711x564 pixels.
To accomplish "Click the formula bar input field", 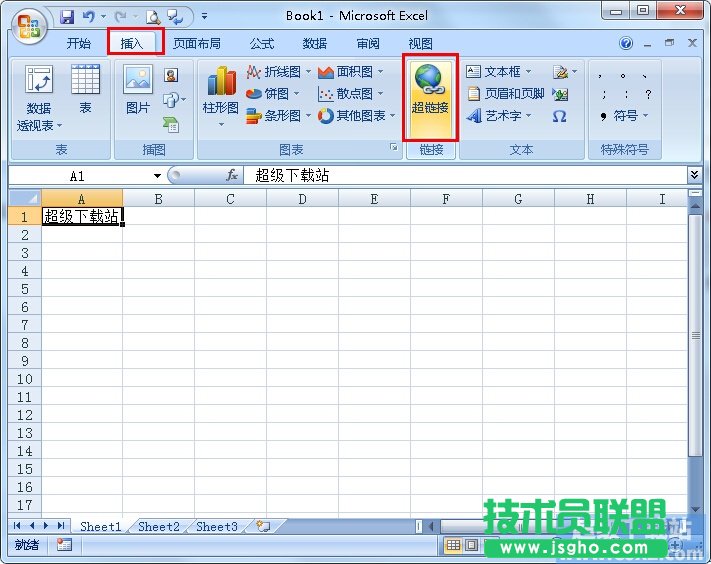I will click(x=465, y=175).
